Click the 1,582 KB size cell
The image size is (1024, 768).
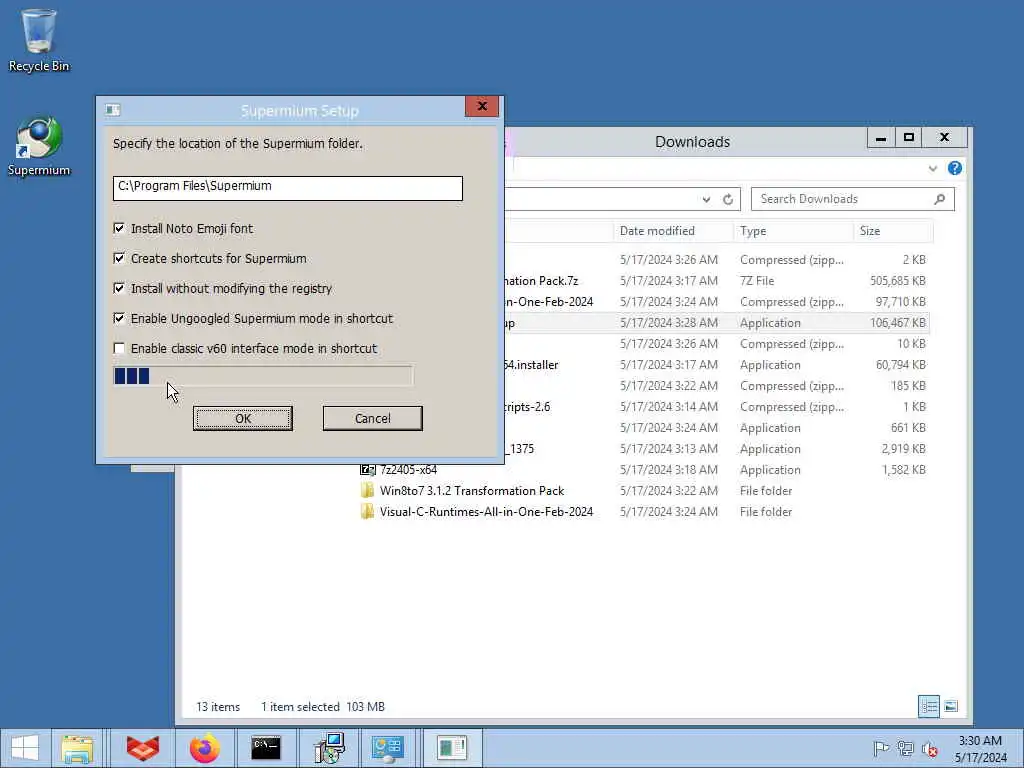(x=903, y=470)
